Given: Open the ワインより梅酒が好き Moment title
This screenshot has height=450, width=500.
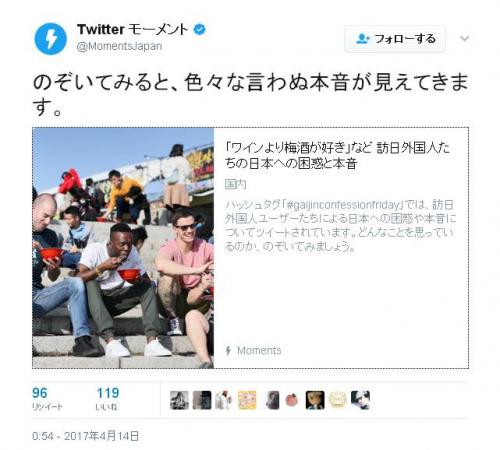Looking at the screenshot, I should (337, 155).
